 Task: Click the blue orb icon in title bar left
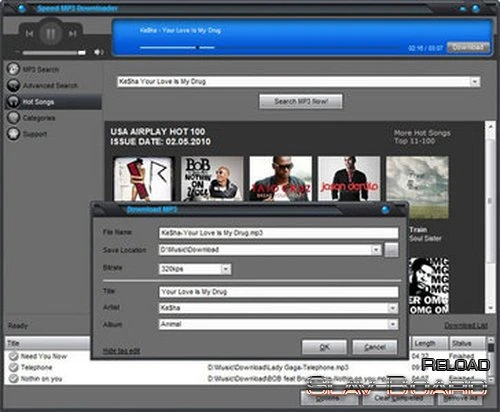pos(22,8)
